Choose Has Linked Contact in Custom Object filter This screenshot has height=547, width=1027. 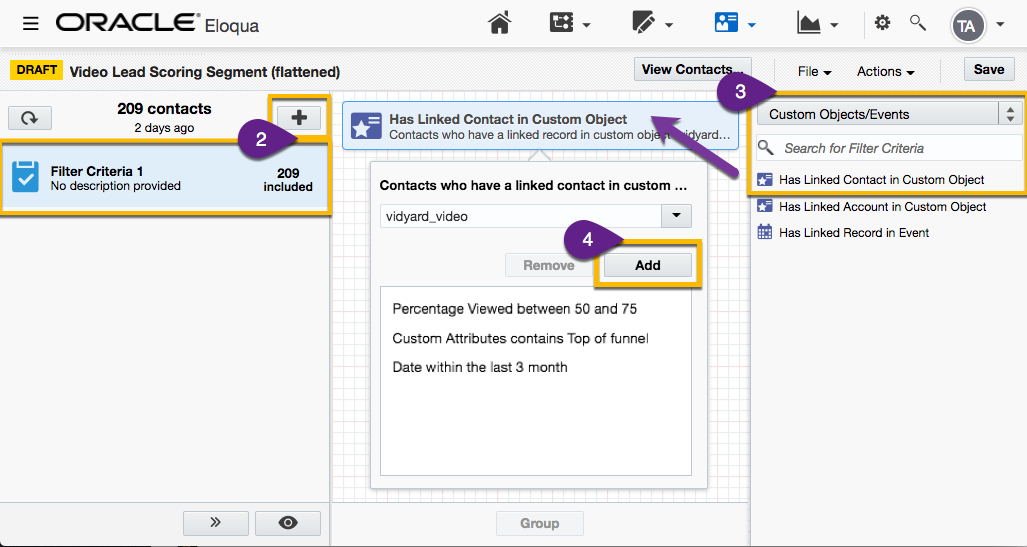881,179
